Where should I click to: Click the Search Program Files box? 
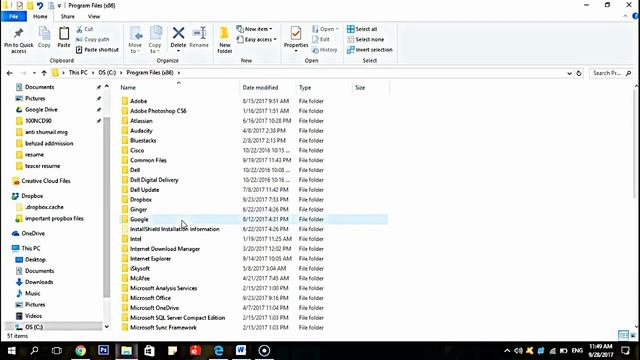pos(611,73)
